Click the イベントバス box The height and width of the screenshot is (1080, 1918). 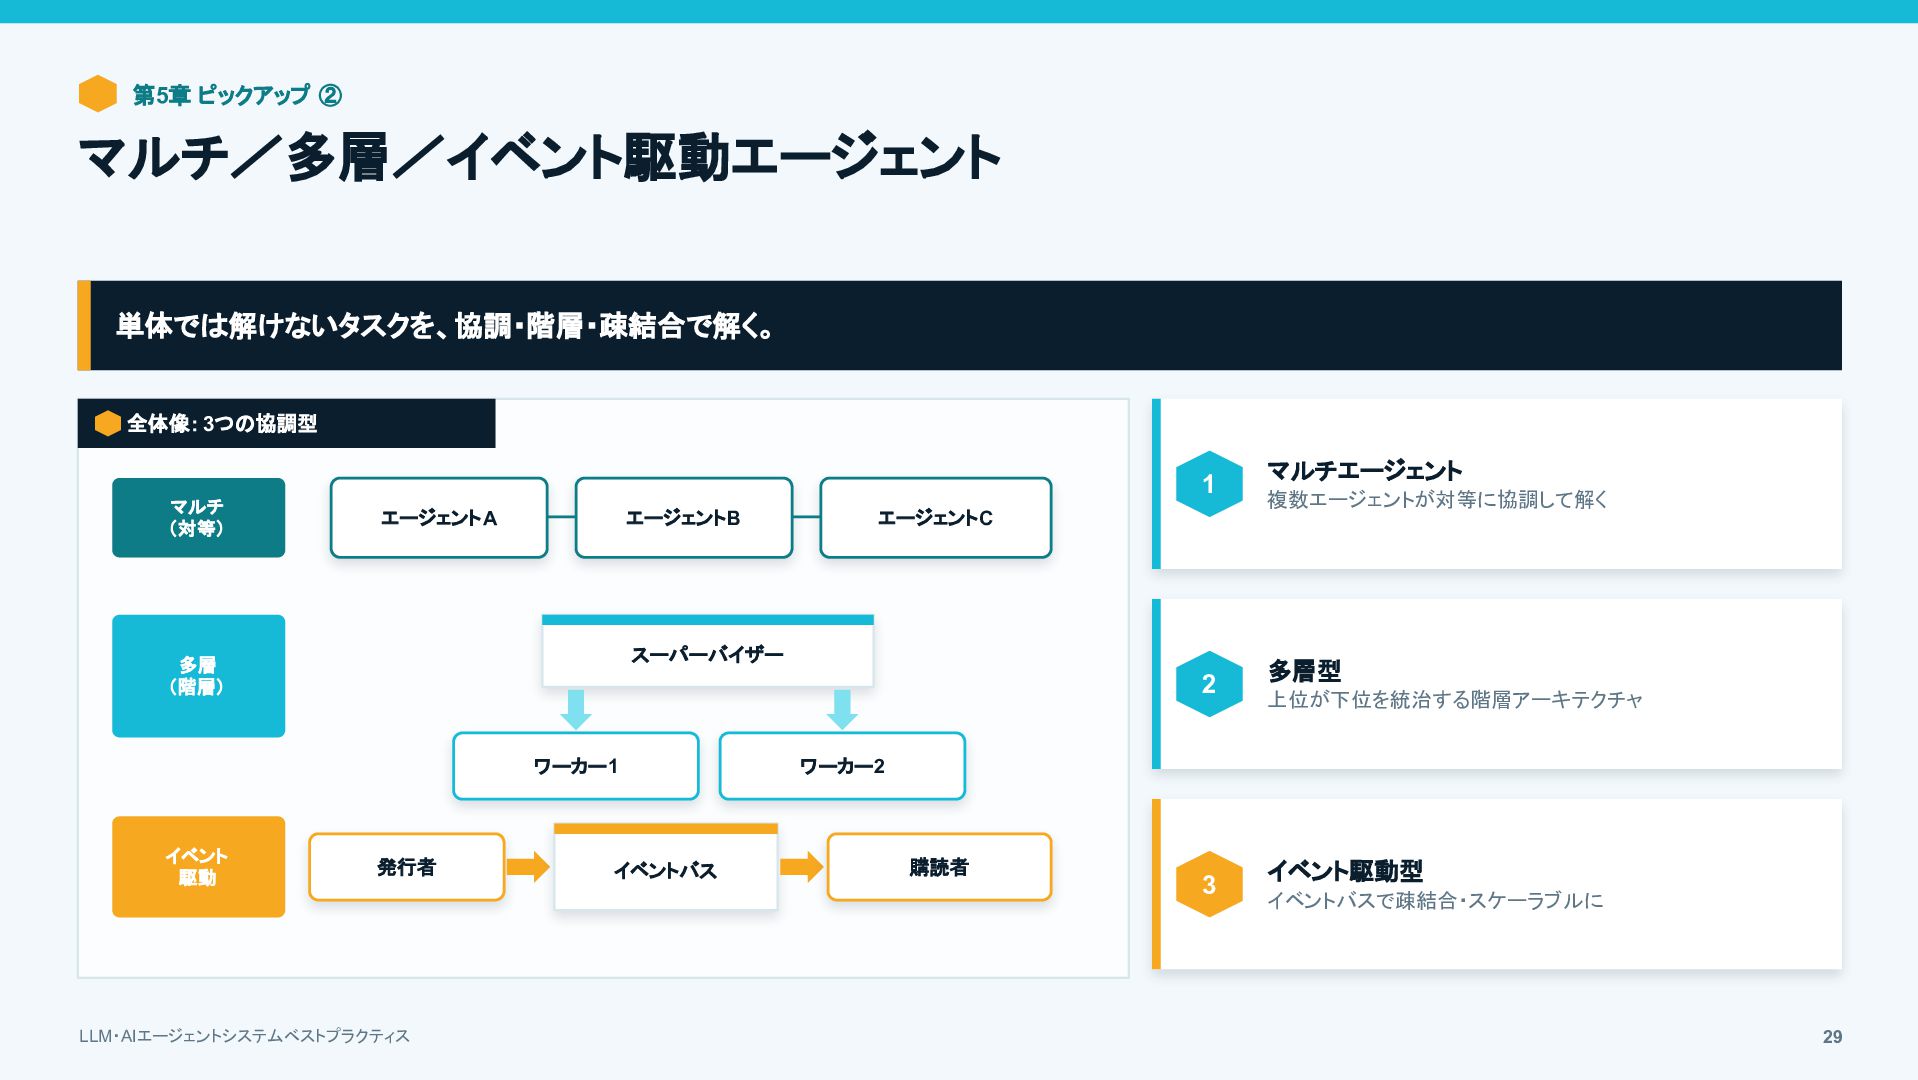pos(666,867)
